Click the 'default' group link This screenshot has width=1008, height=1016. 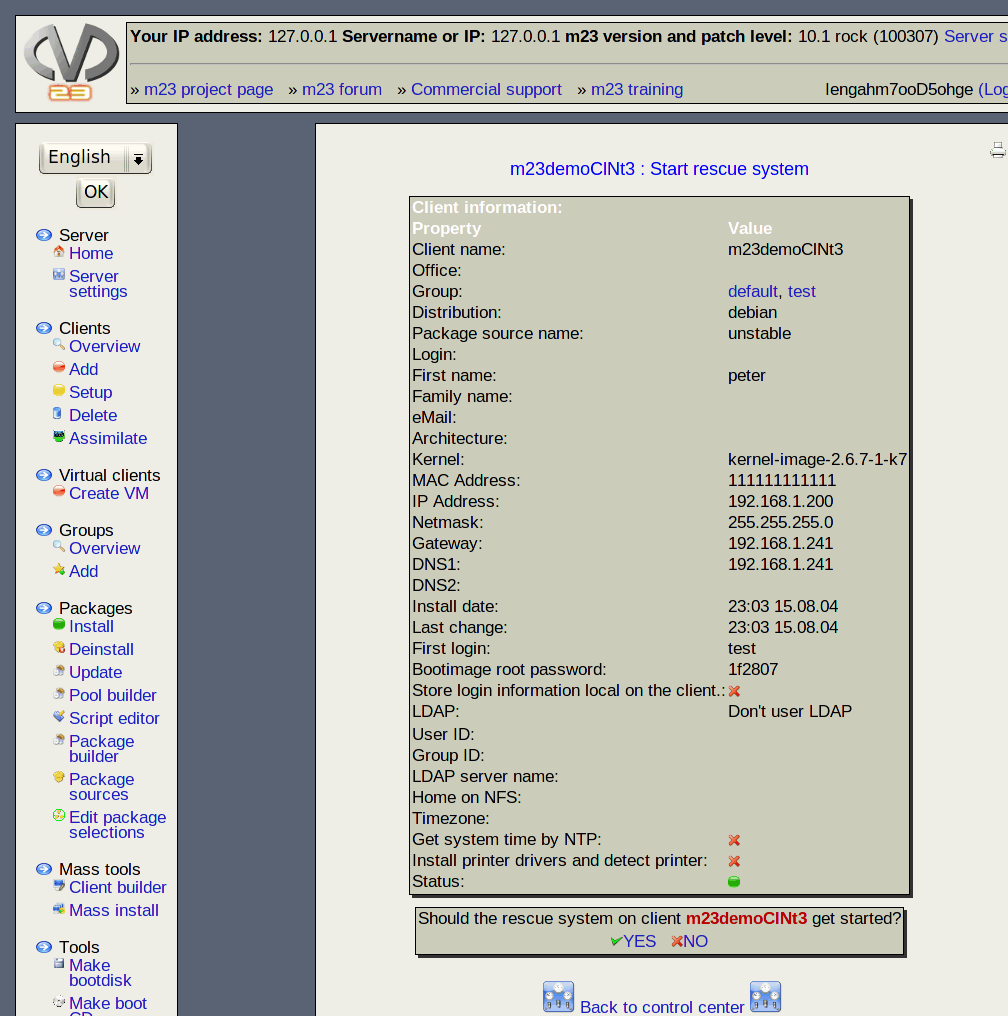click(752, 291)
